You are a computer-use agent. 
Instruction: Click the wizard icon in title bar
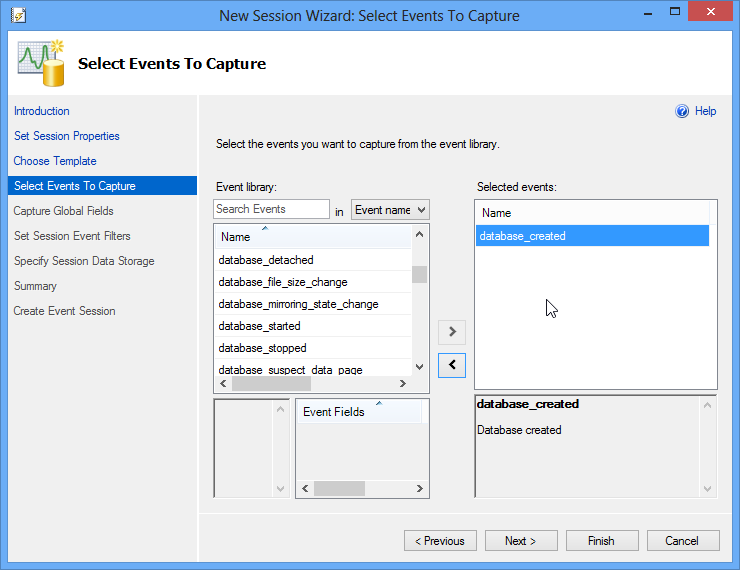click(x=17, y=15)
